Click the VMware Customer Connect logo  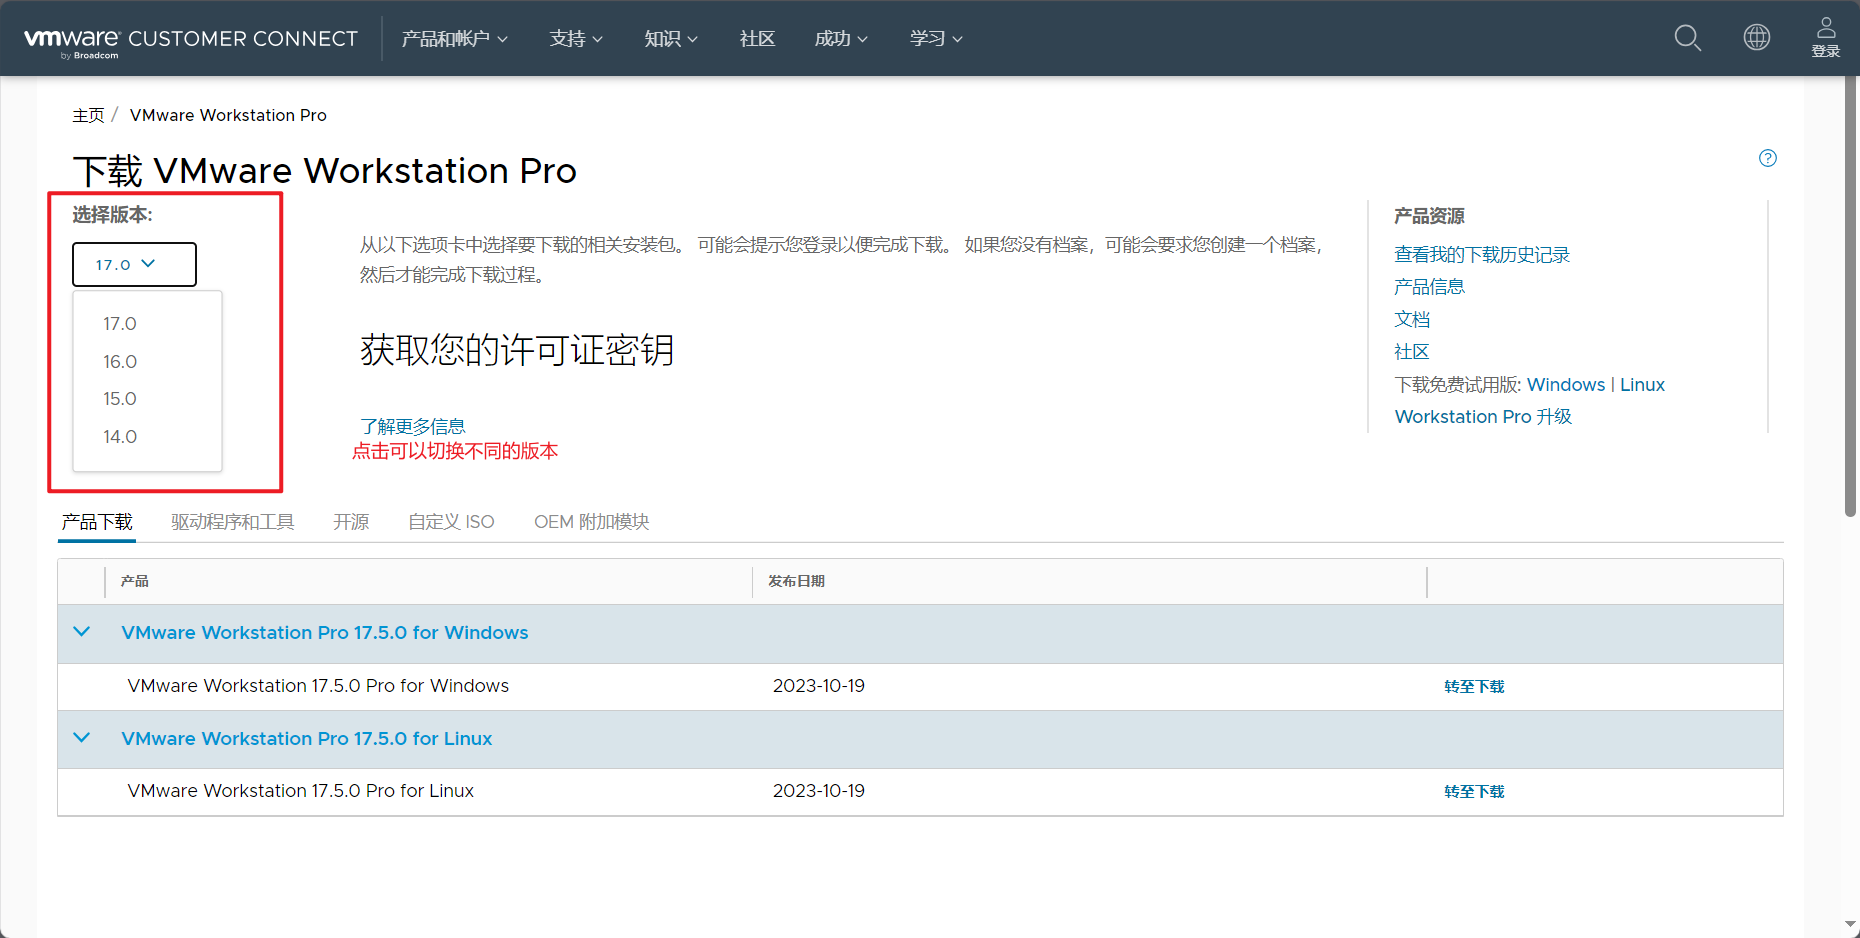pos(190,40)
